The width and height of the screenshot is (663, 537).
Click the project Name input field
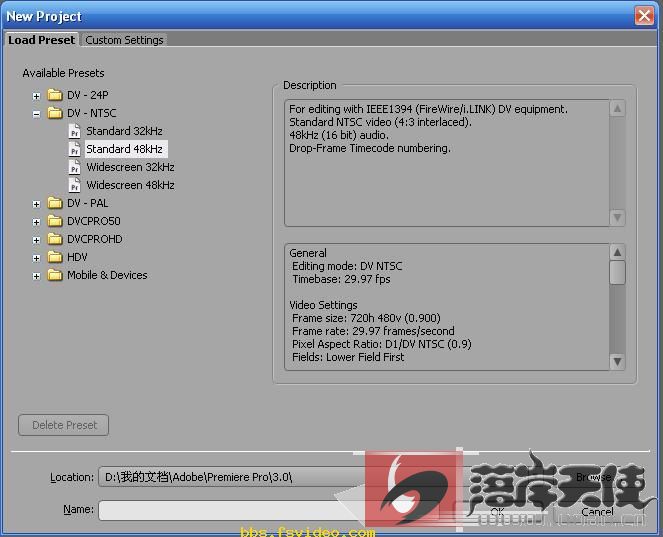click(271, 510)
